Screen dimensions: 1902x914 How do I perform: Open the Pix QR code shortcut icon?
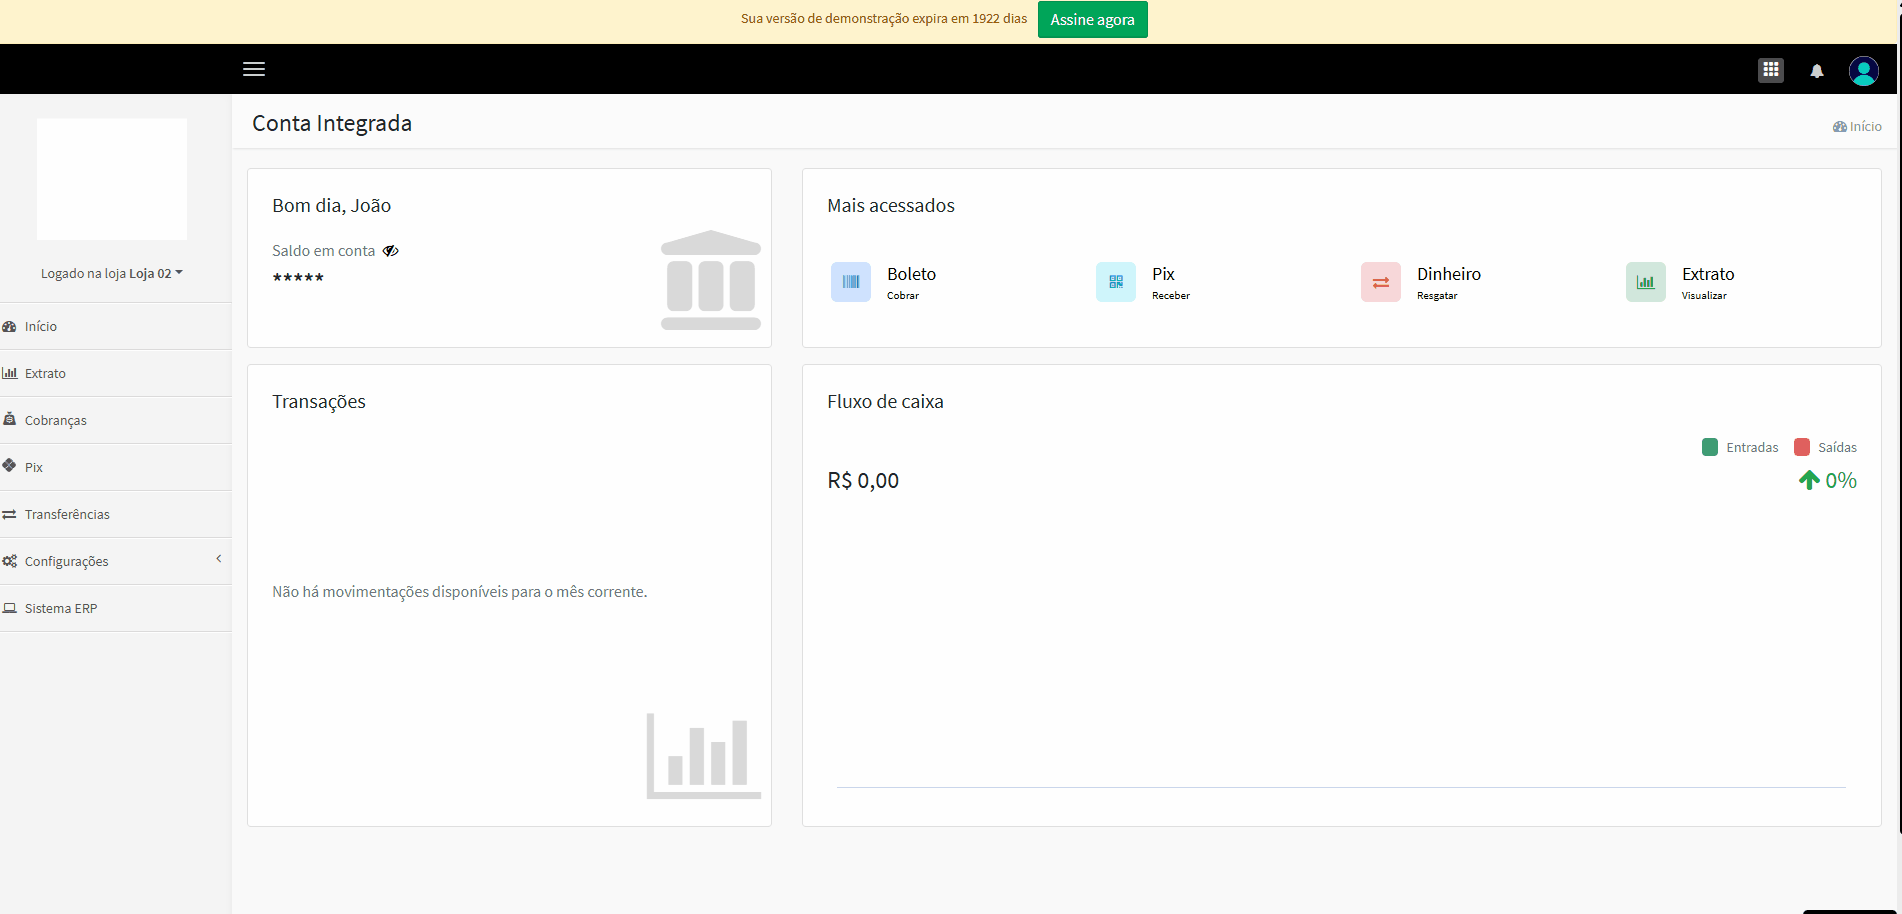coord(1115,282)
